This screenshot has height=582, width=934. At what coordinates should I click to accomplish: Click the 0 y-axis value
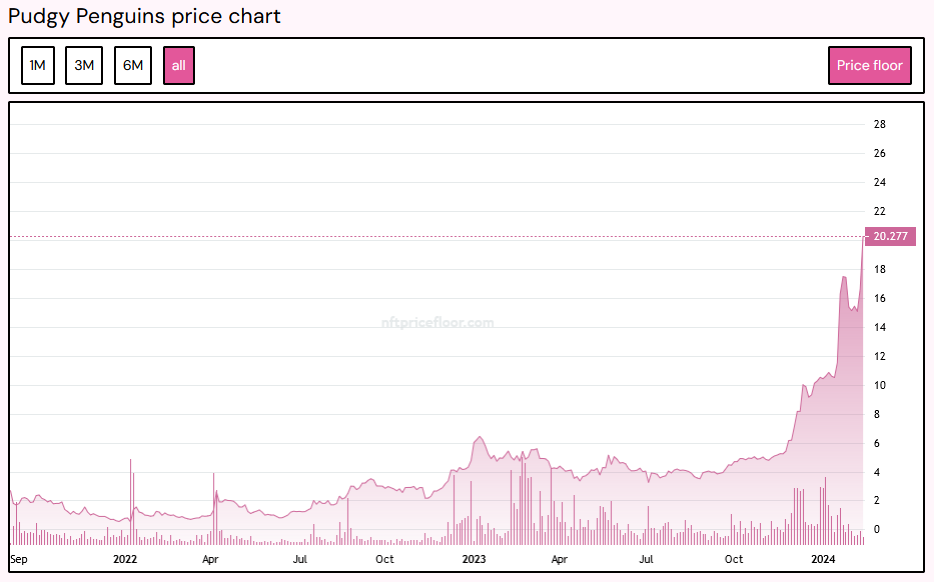click(x=876, y=530)
